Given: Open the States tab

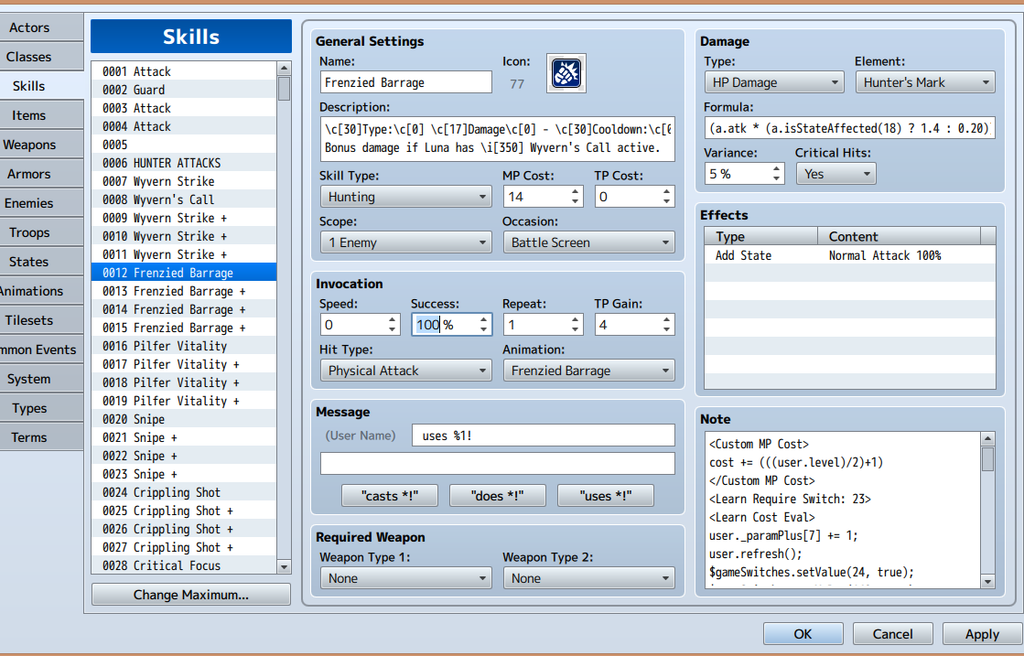Looking at the screenshot, I should point(29,262).
